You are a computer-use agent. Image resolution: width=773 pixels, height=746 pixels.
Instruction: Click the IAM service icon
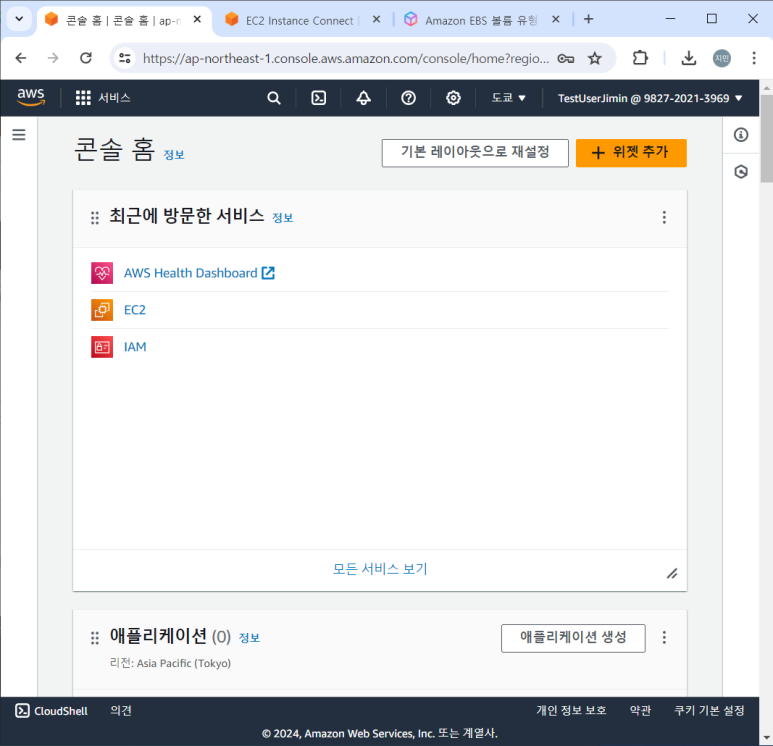point(102,347)
